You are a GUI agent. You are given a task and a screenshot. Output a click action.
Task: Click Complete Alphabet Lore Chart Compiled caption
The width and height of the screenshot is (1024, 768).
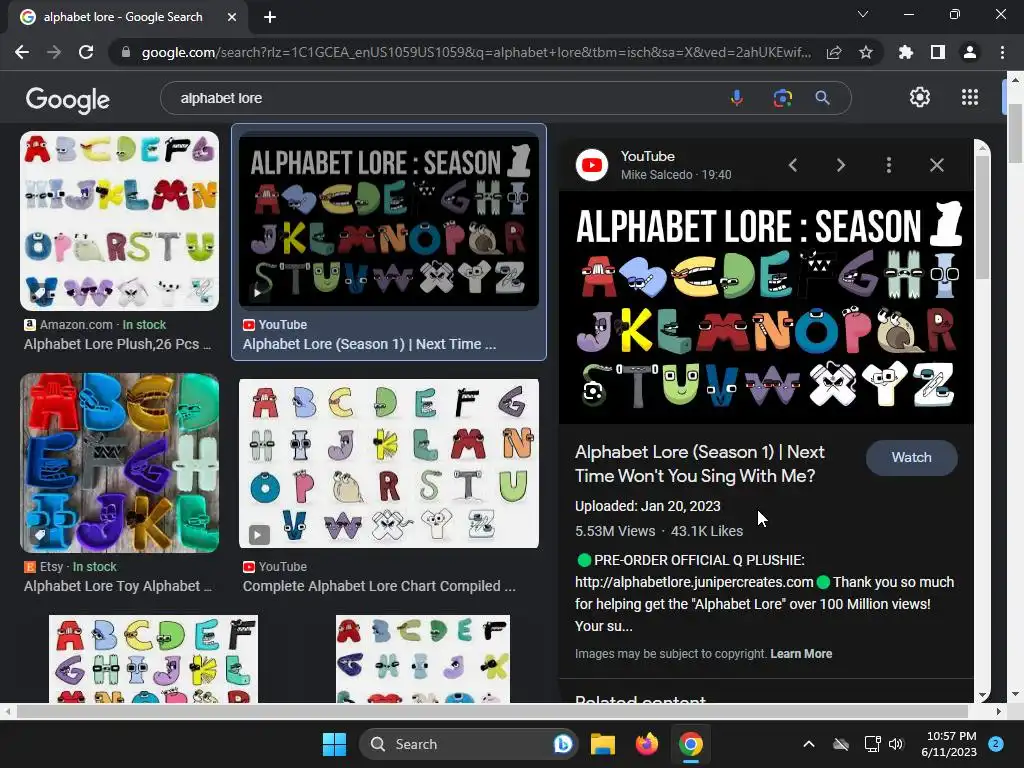379,586
